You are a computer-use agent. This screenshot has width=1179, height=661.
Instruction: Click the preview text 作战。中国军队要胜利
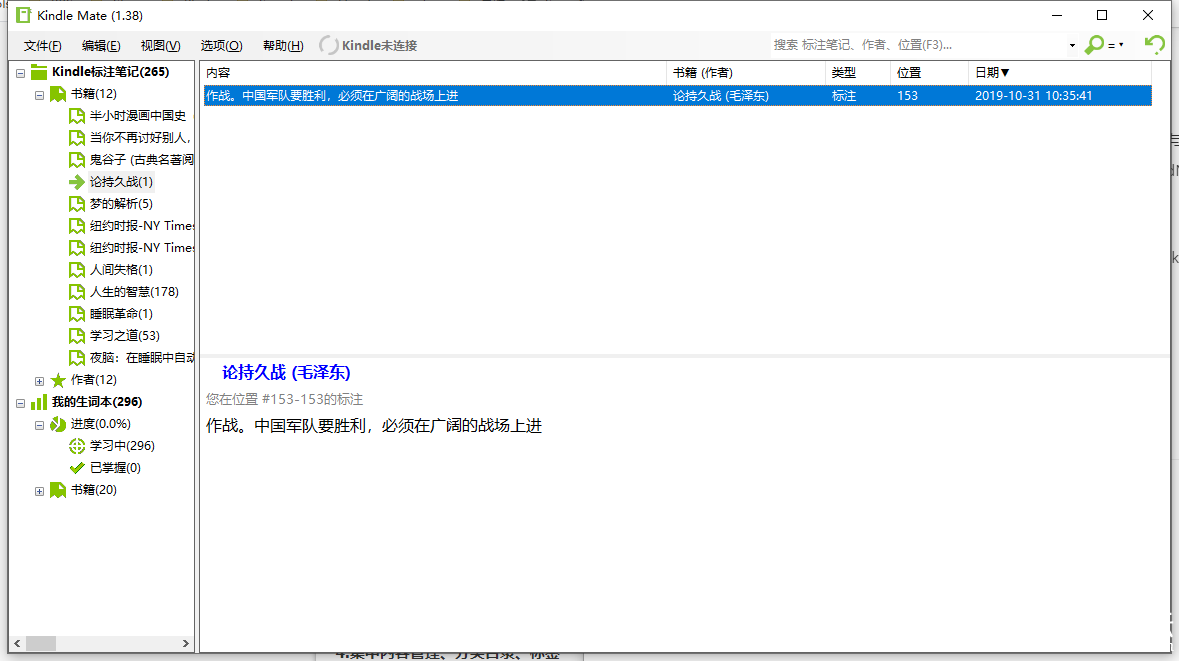coord(374,426)
